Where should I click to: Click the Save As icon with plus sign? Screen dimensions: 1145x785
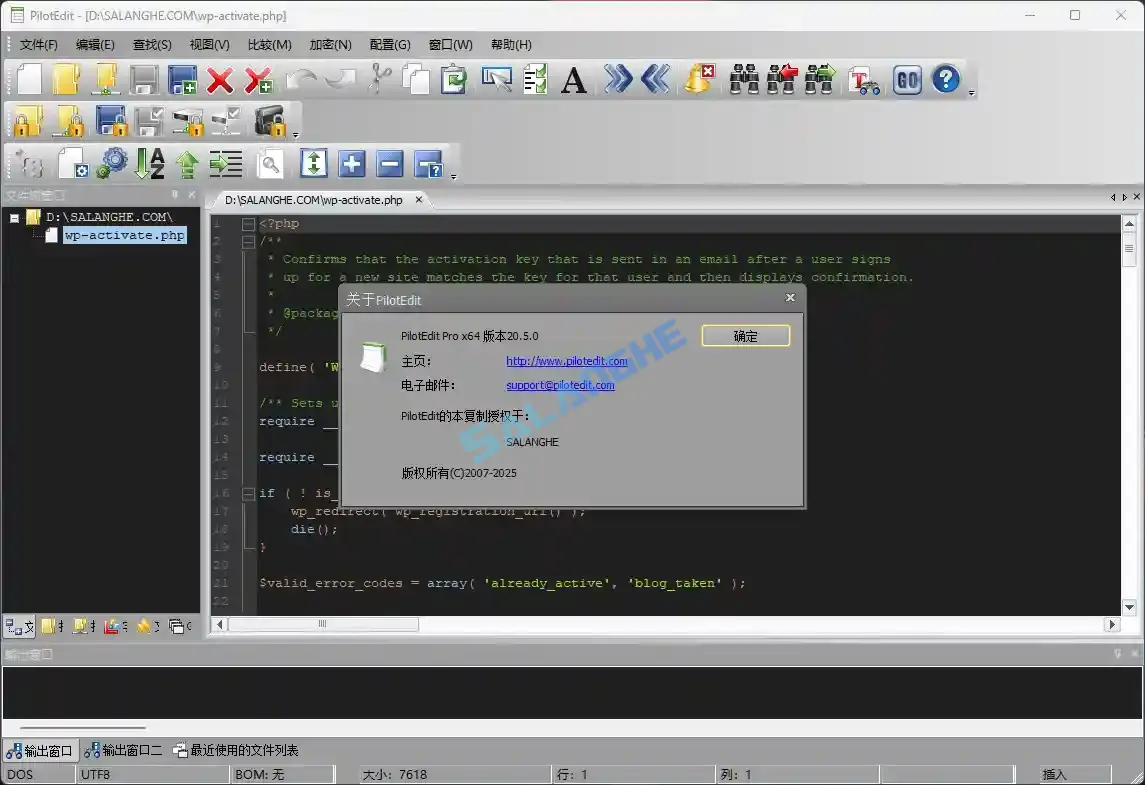(182, 79)
